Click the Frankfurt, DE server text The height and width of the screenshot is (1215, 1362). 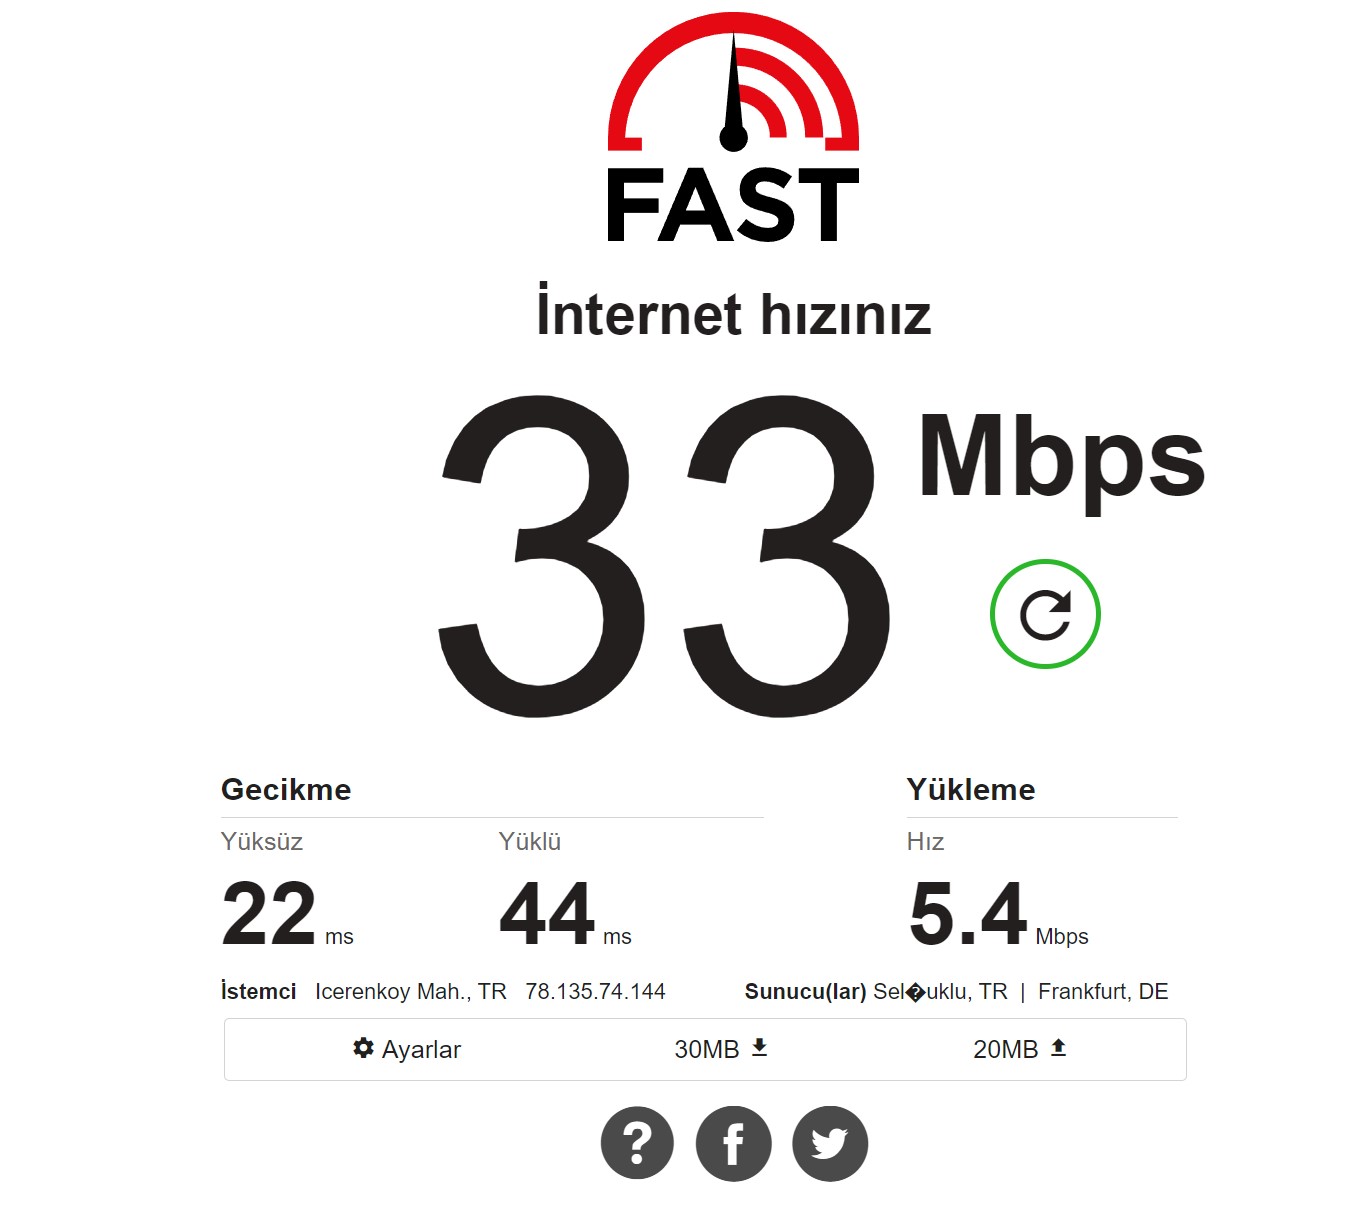[x=1103, y=991]
